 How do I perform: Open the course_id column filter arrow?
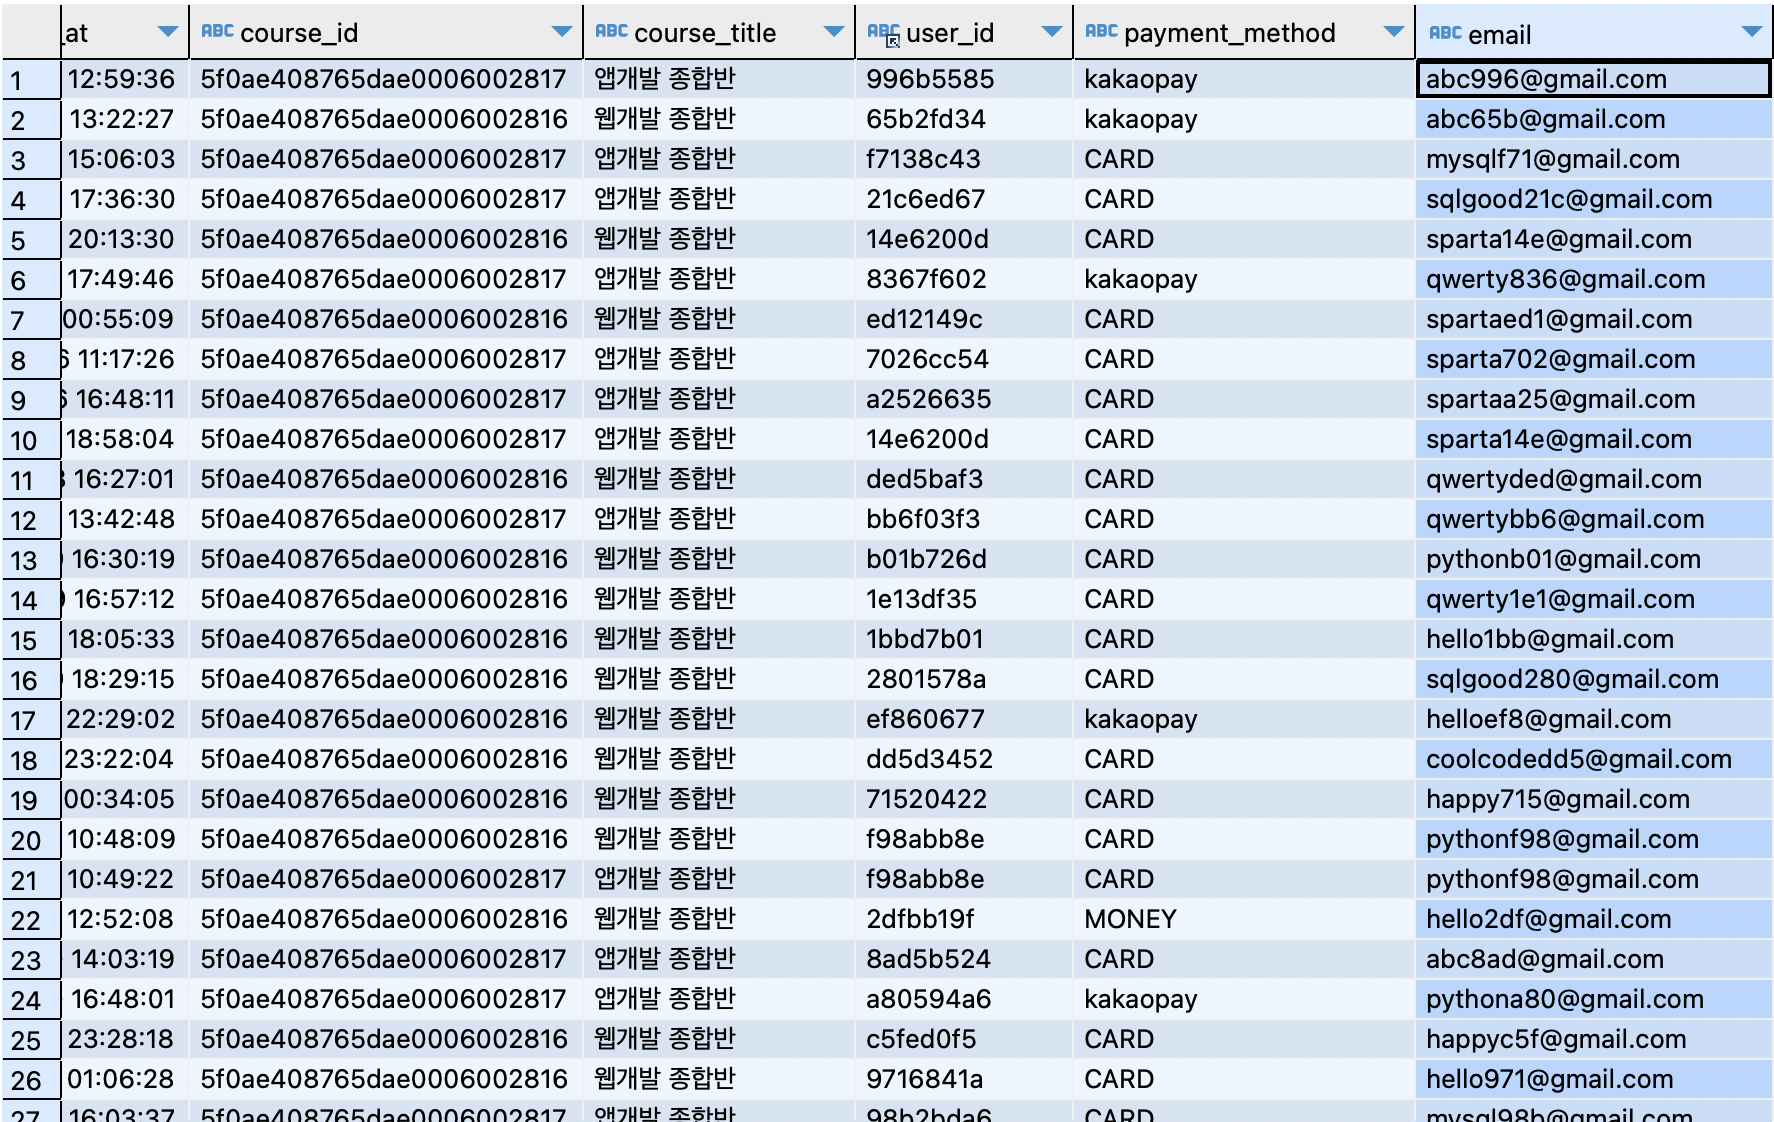[562, 32]
